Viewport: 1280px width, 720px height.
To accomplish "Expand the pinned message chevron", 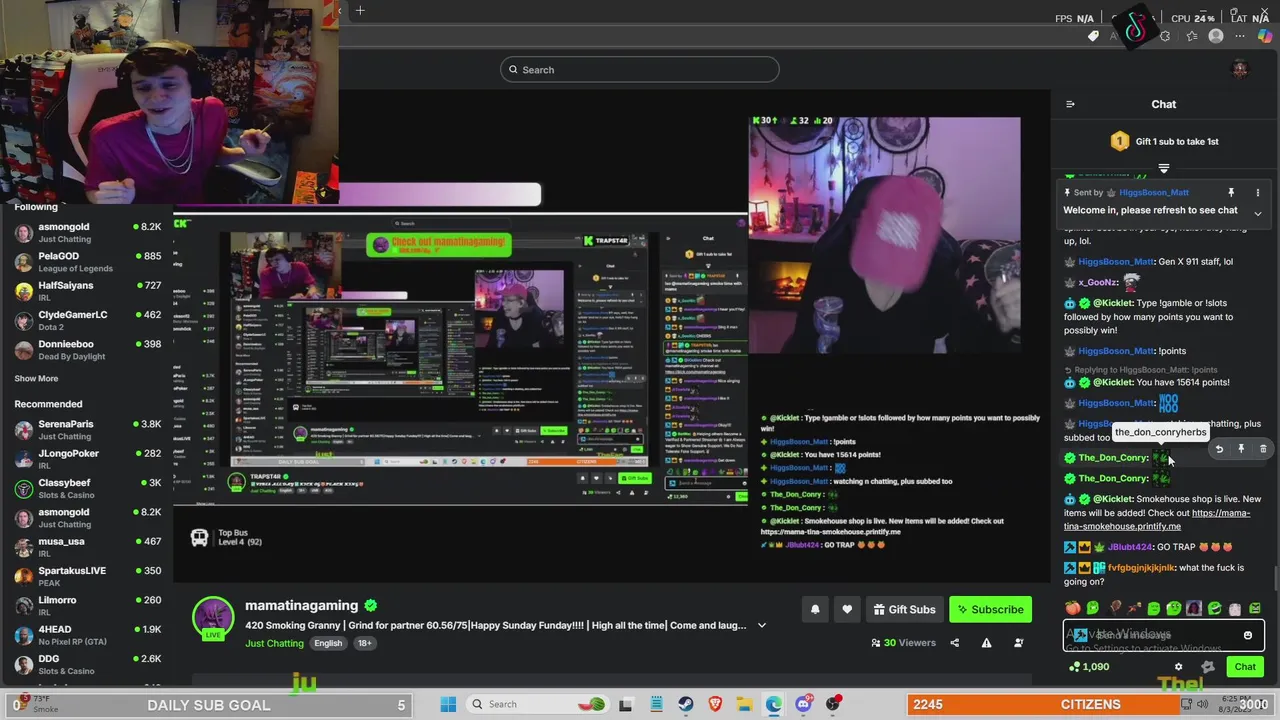I will 1258,213.
